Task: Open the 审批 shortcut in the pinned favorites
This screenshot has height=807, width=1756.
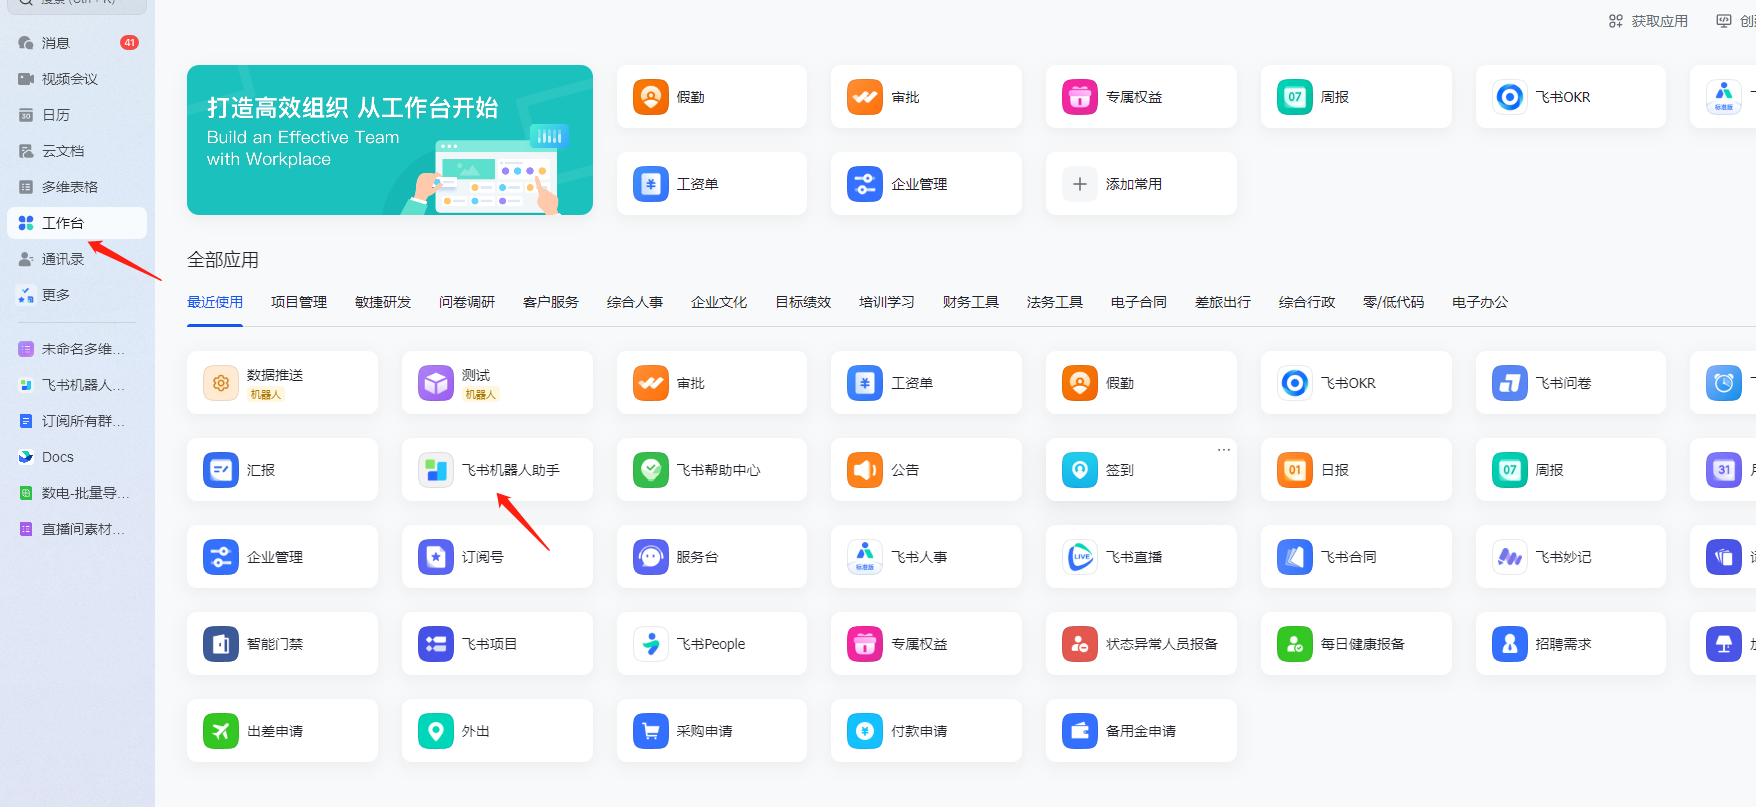Action: [x=926, y=97]
